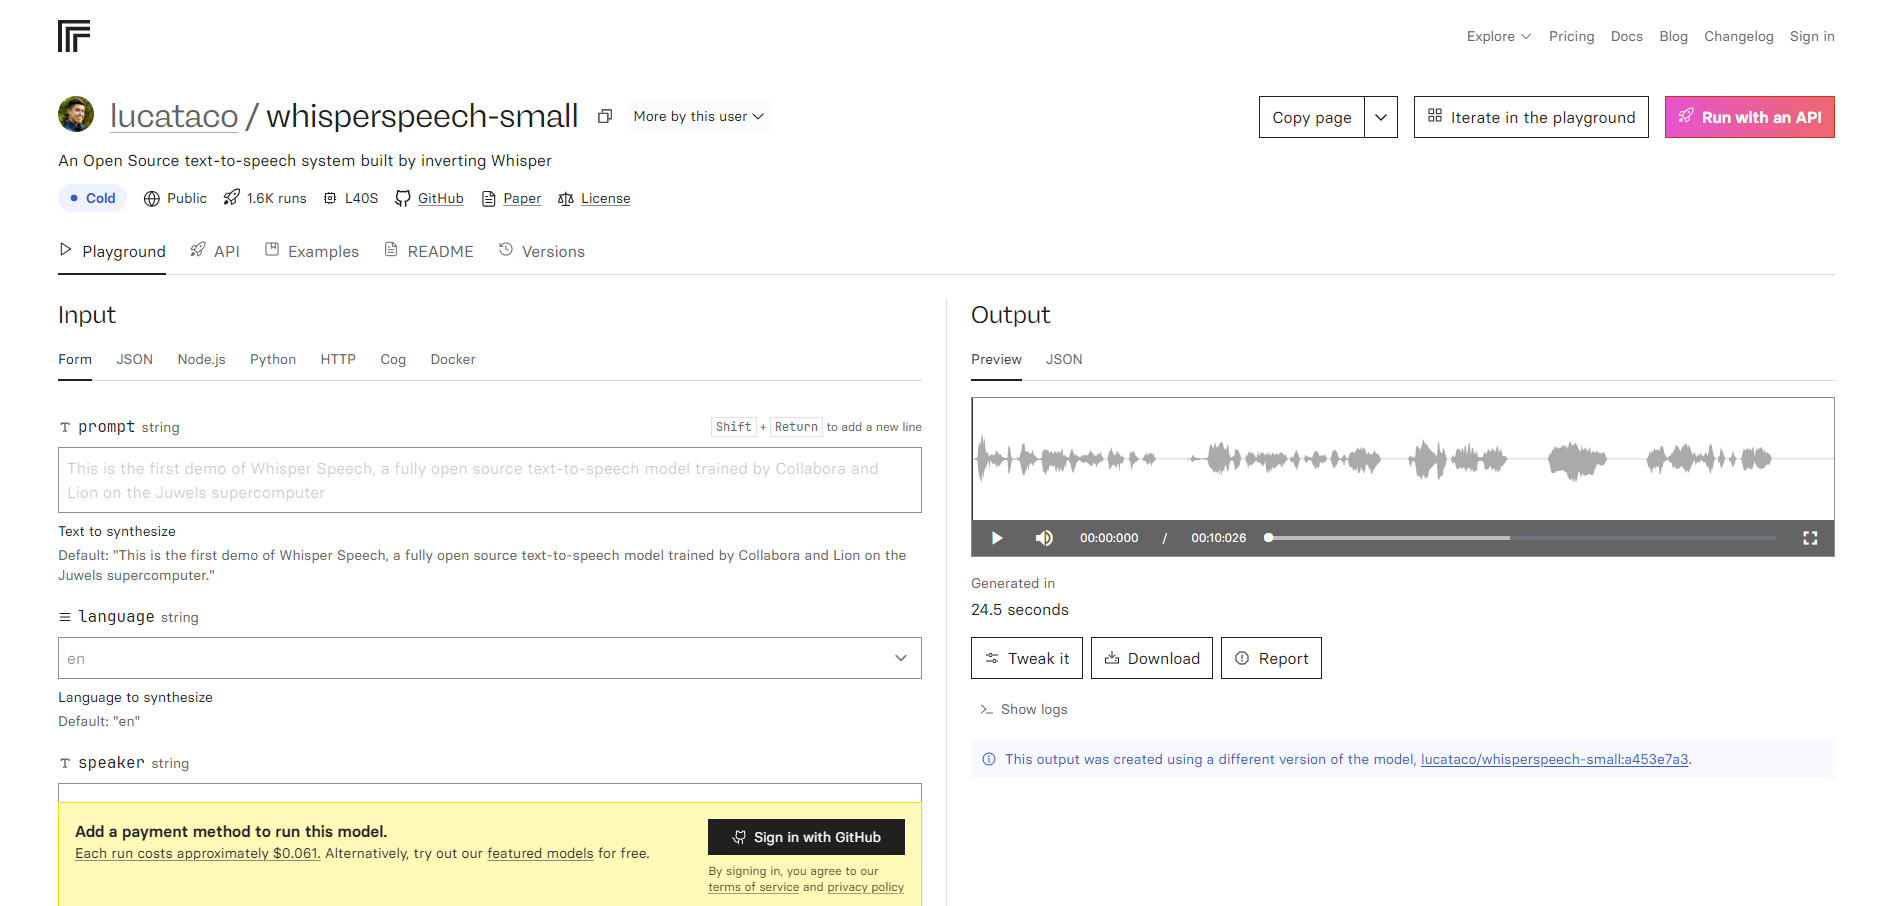The height and width of the screenshot is (906, 1894).
Task: Open the privacy policy link
Action: [x=866, y=887]
